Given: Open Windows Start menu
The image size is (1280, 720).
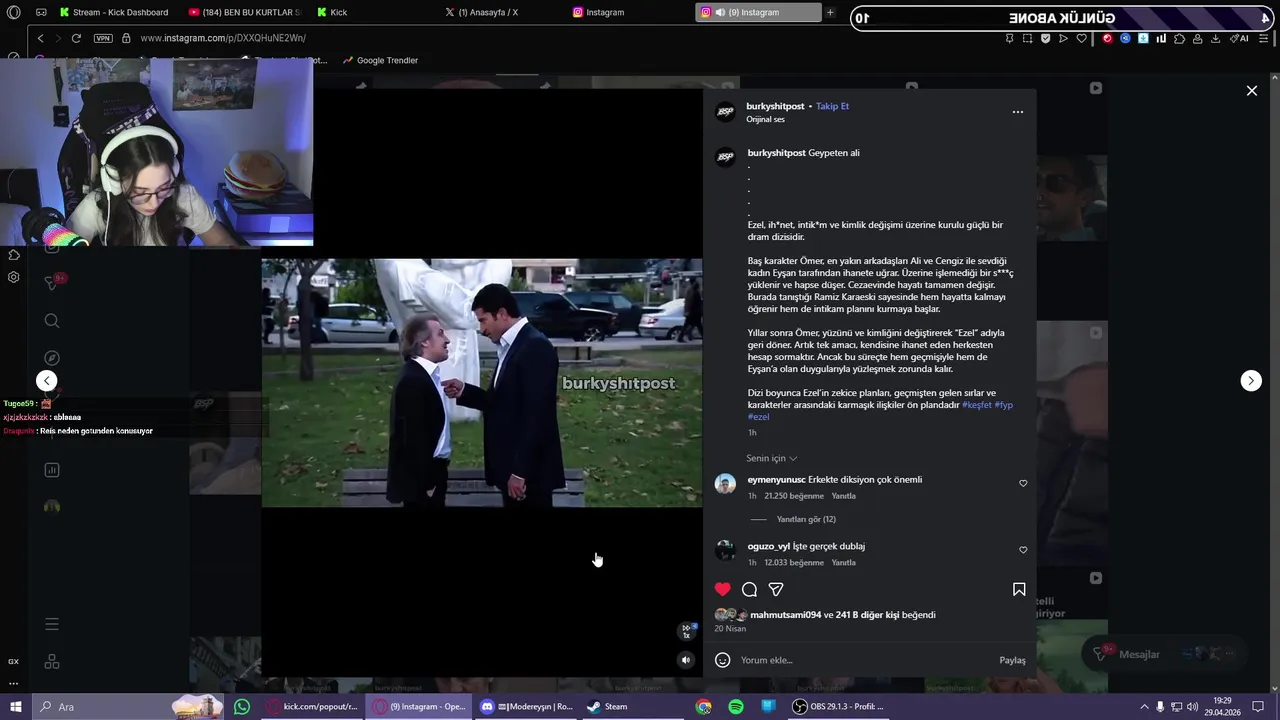Looking at the screenshot, I should [x=15, y=706].
